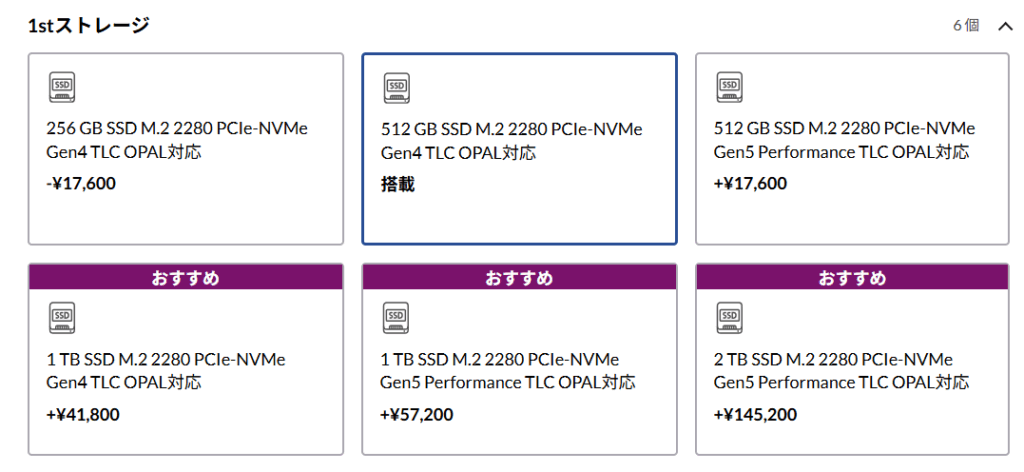The height and width of the screenshot is (472, 1024).
Task: Click SSD icon on 1 TB Gen5 card
Action: [x=397, y=318]
